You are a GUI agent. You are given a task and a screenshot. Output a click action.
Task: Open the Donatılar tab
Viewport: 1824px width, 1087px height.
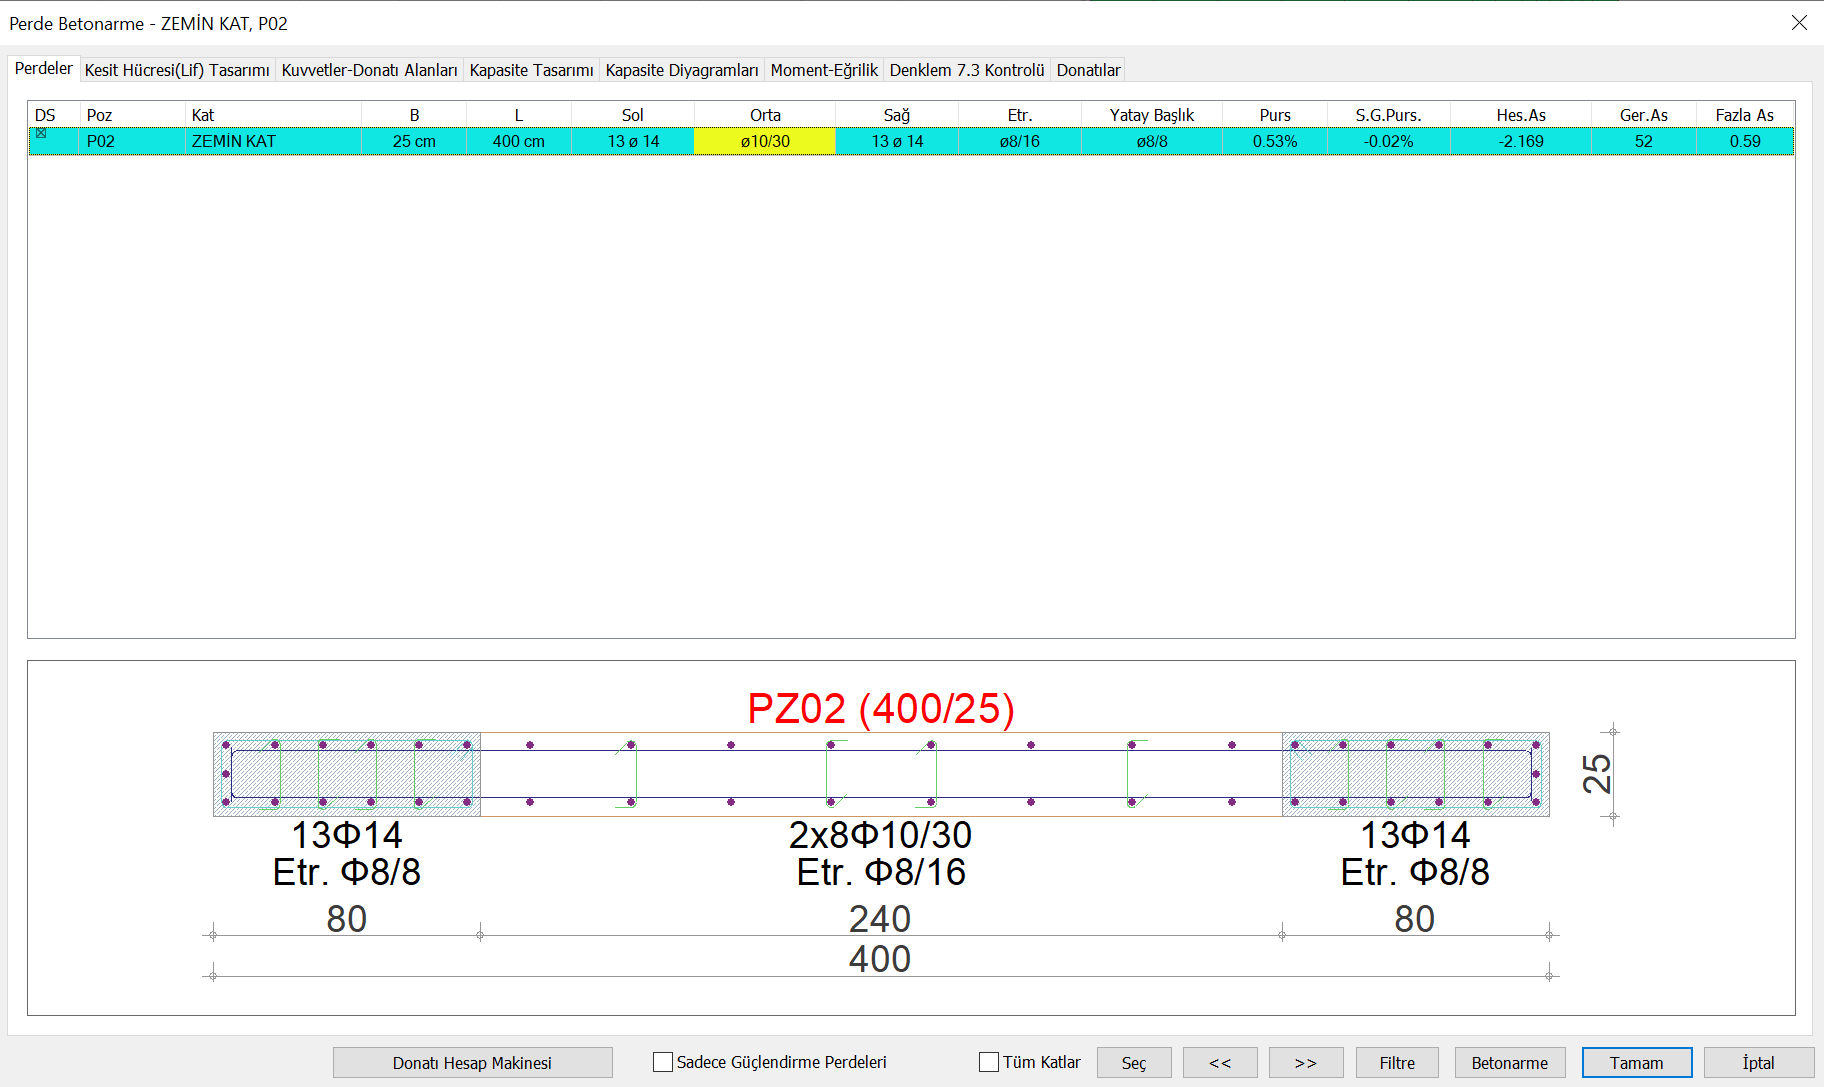click(x=1088, y=70)
